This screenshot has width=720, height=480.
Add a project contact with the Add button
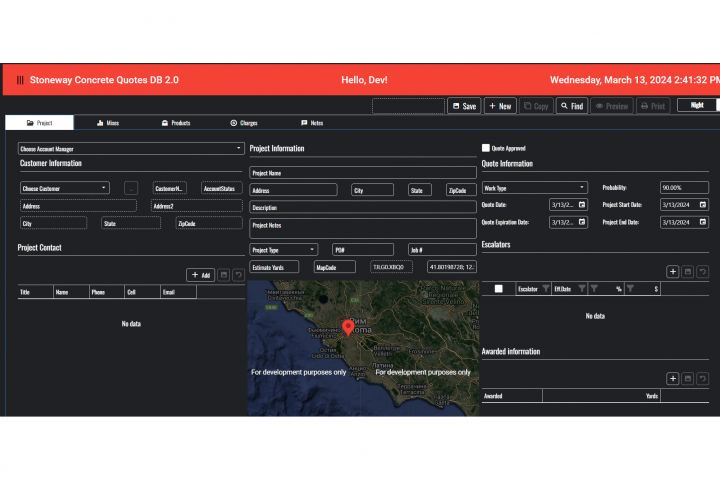(x=201, y=275)
